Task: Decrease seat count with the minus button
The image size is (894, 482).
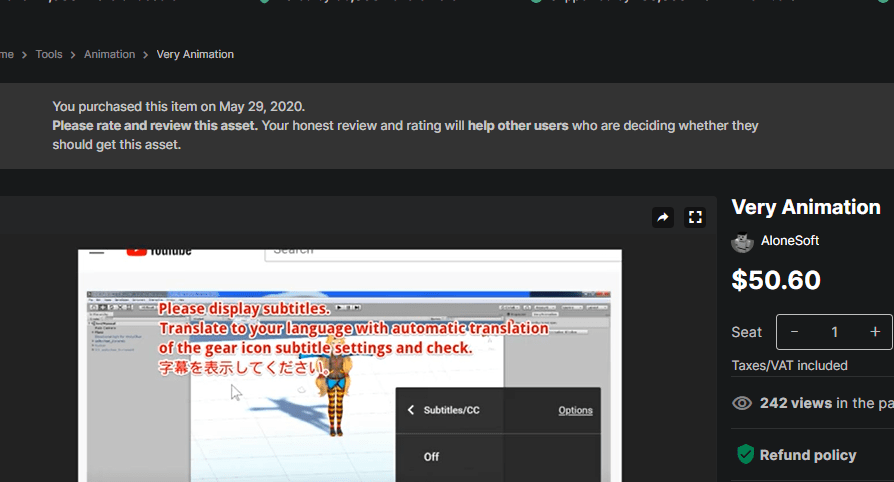Action: click(794, 332)
